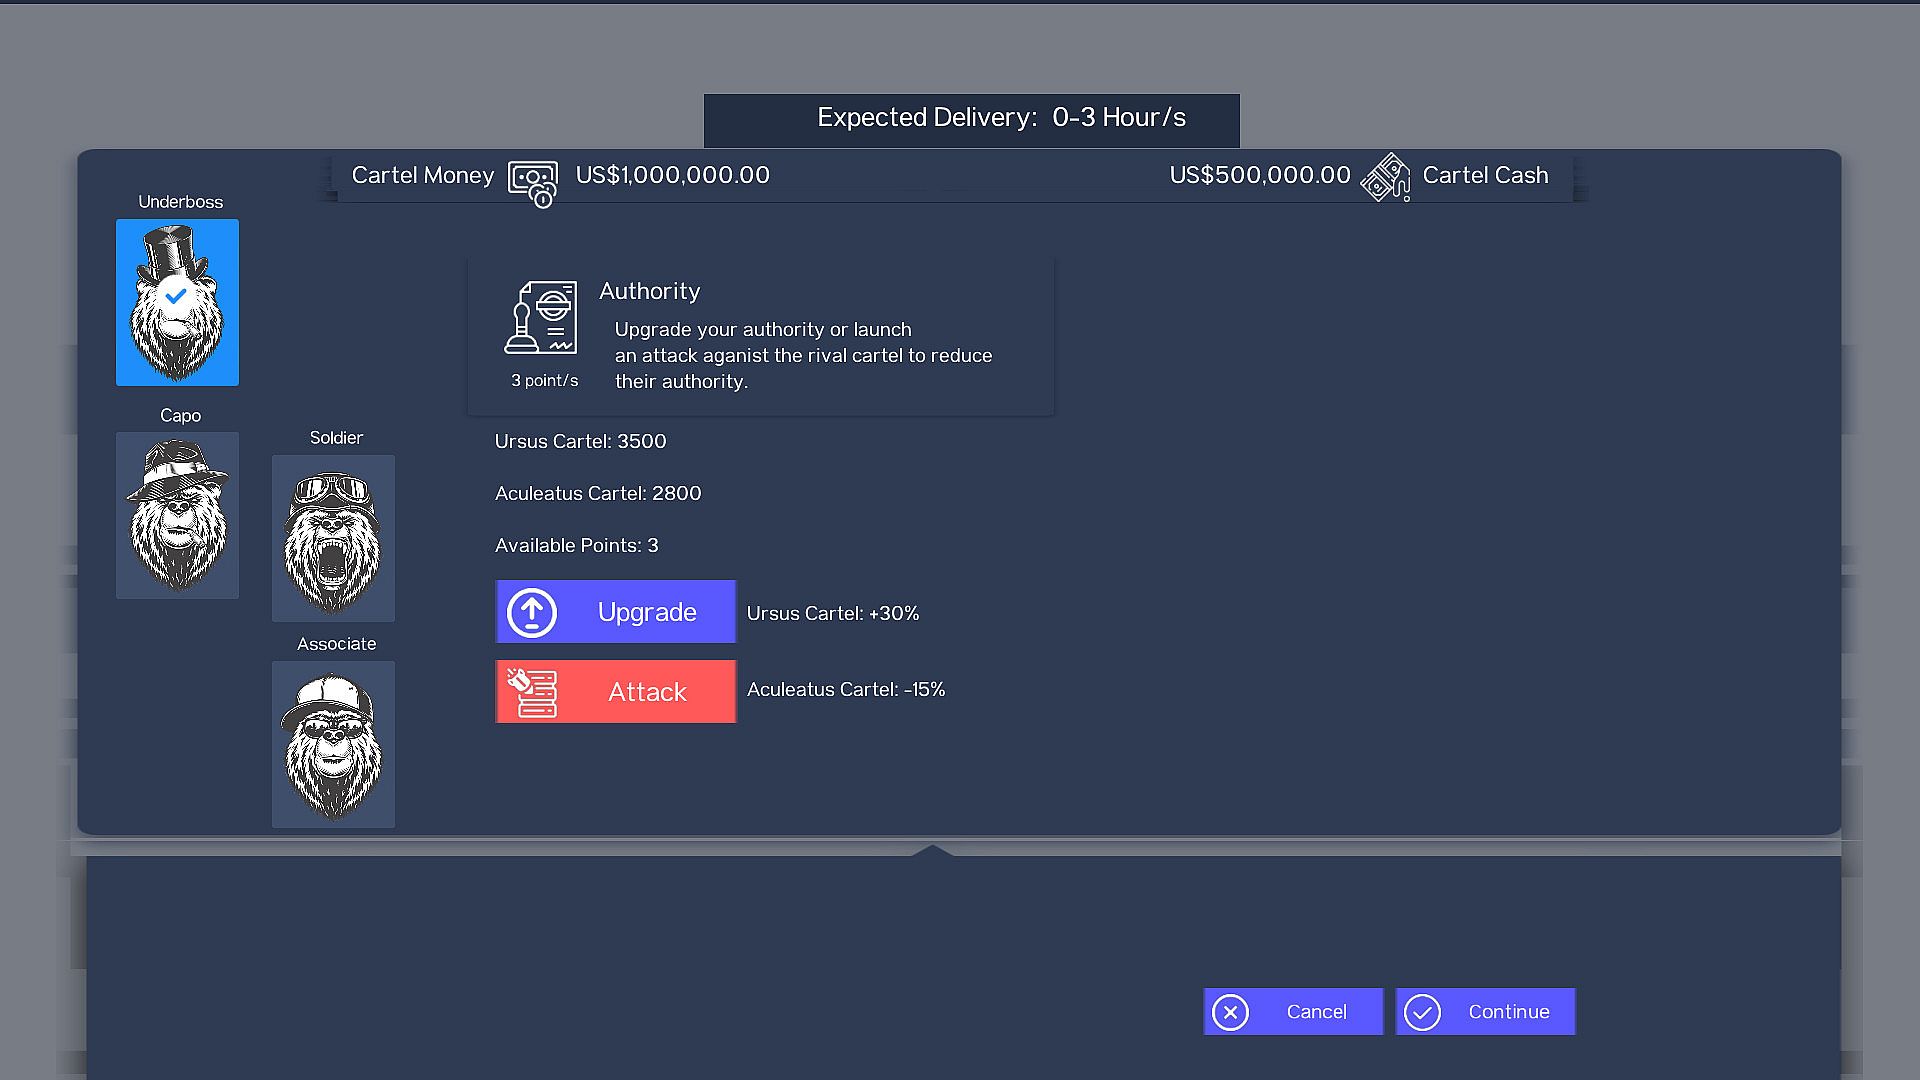
Task: Click the Cancel X circle icon
Action: (1230, 1012)
